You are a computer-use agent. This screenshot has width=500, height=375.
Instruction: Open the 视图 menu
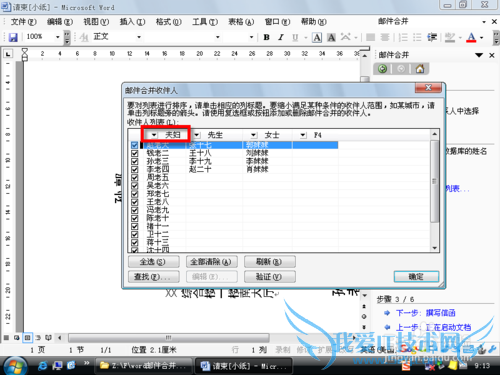(x=96, y=22)
